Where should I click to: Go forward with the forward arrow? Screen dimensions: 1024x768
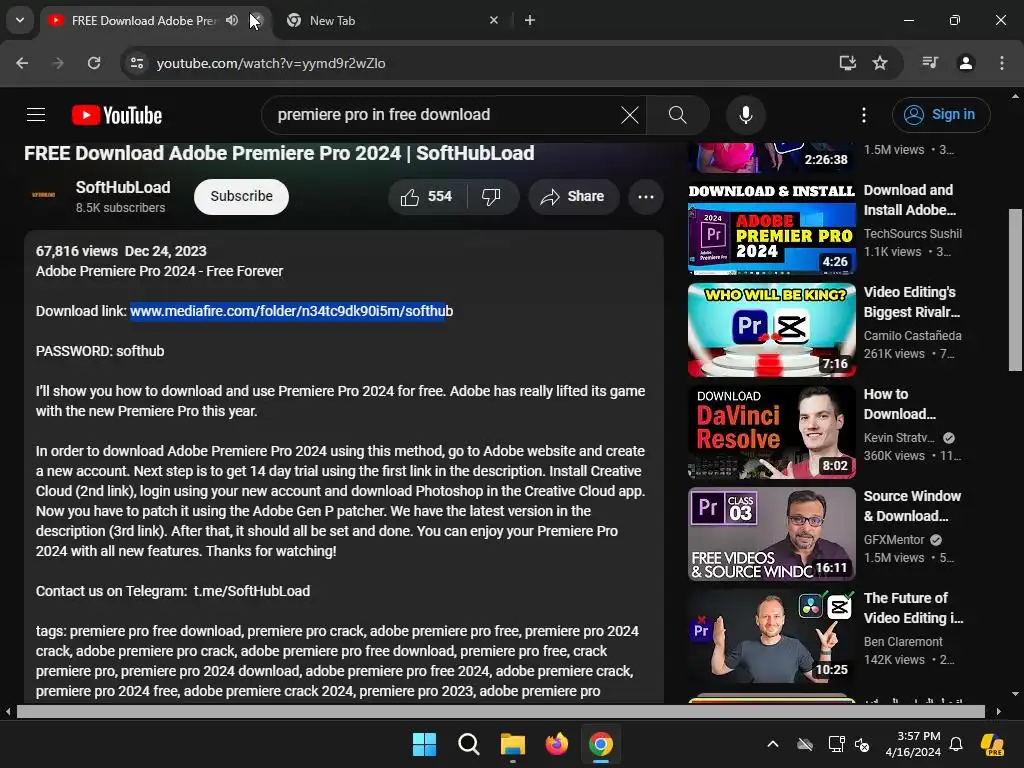(x=58, y=63)
